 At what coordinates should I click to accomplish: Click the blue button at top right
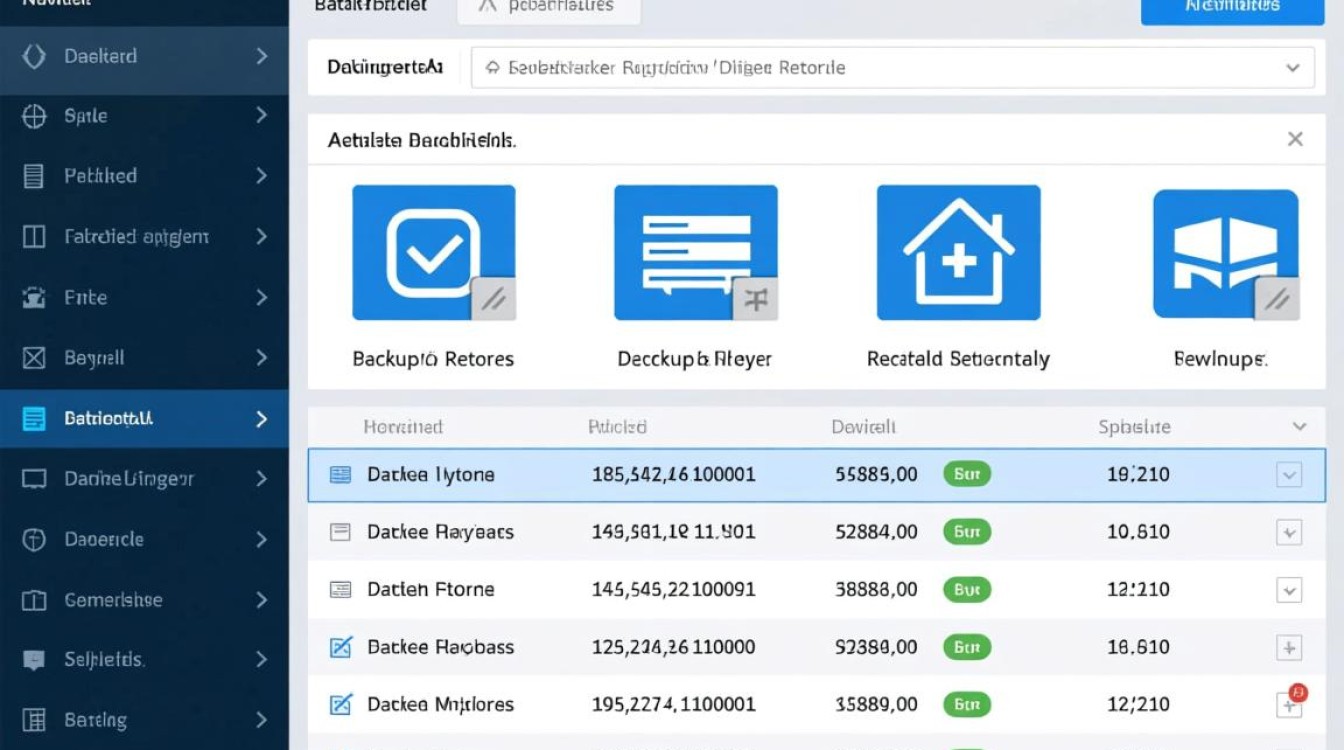(1231, 8)
